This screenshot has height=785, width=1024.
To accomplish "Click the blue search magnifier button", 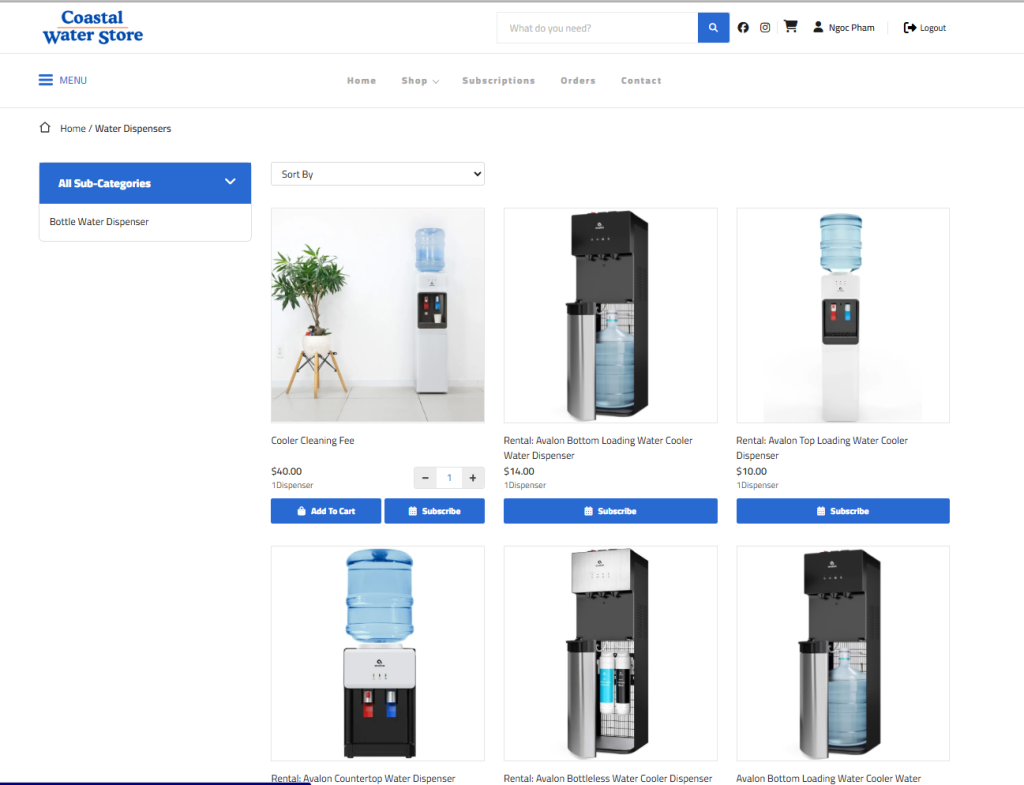I will coord(712,28).
